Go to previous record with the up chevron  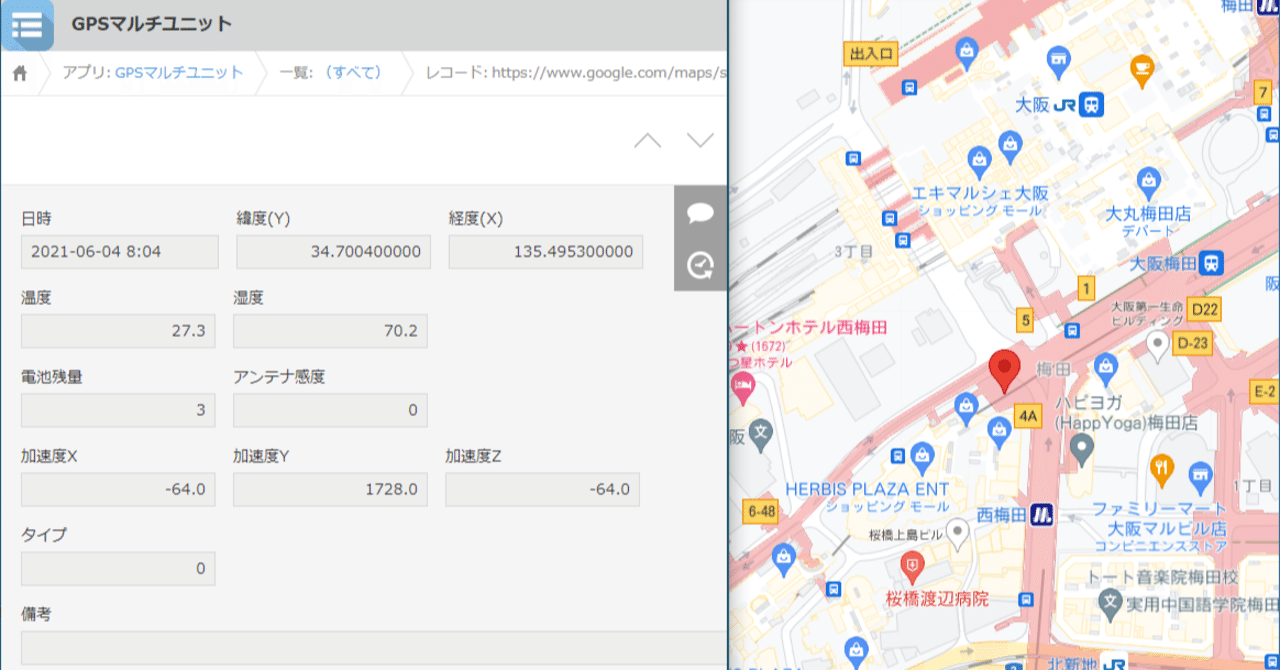(x=648, y=140)
